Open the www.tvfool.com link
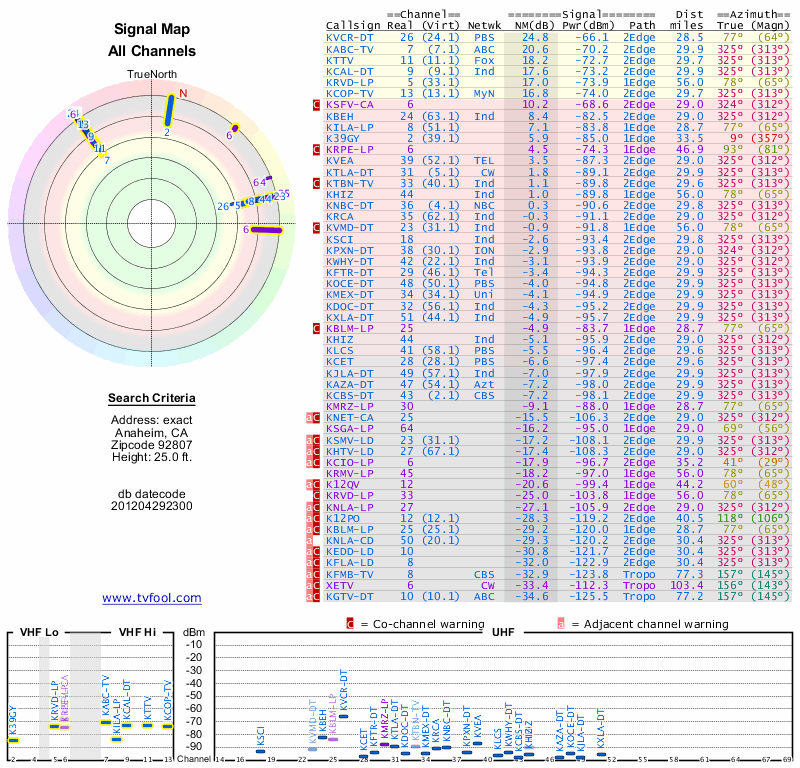This screenshot has width=800, height=768. 152,598
